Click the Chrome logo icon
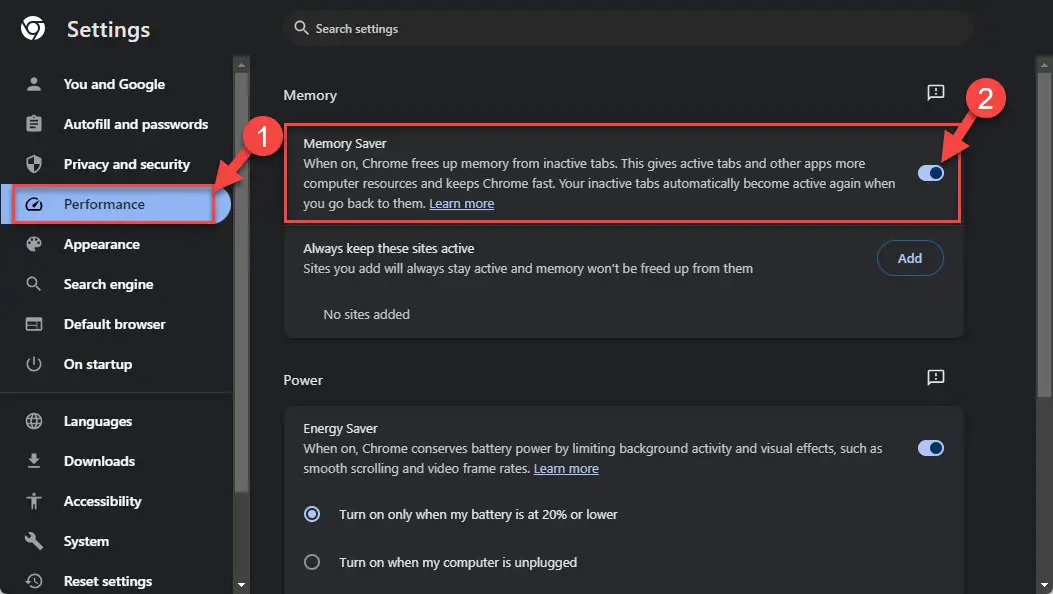 tap(33, 29)
